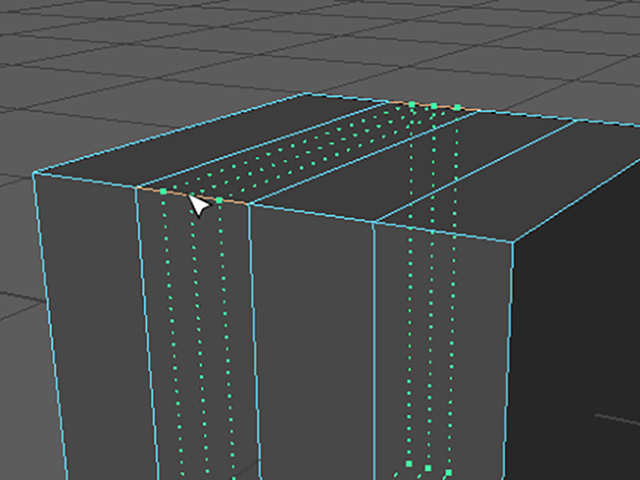This screenshot has width=640, height=480.
Task: Select green loop marker right of the cursor
Action: click(219, 200)
